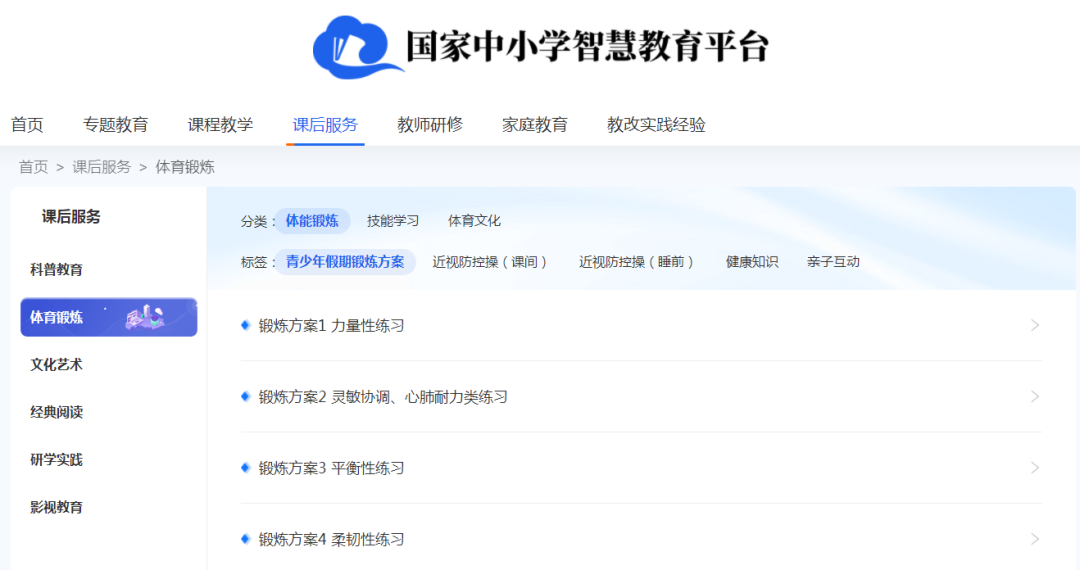Click the 体育锻炼 sidebar illustration icon
Screen dimensions: 1080x570
tap(145, 317)
